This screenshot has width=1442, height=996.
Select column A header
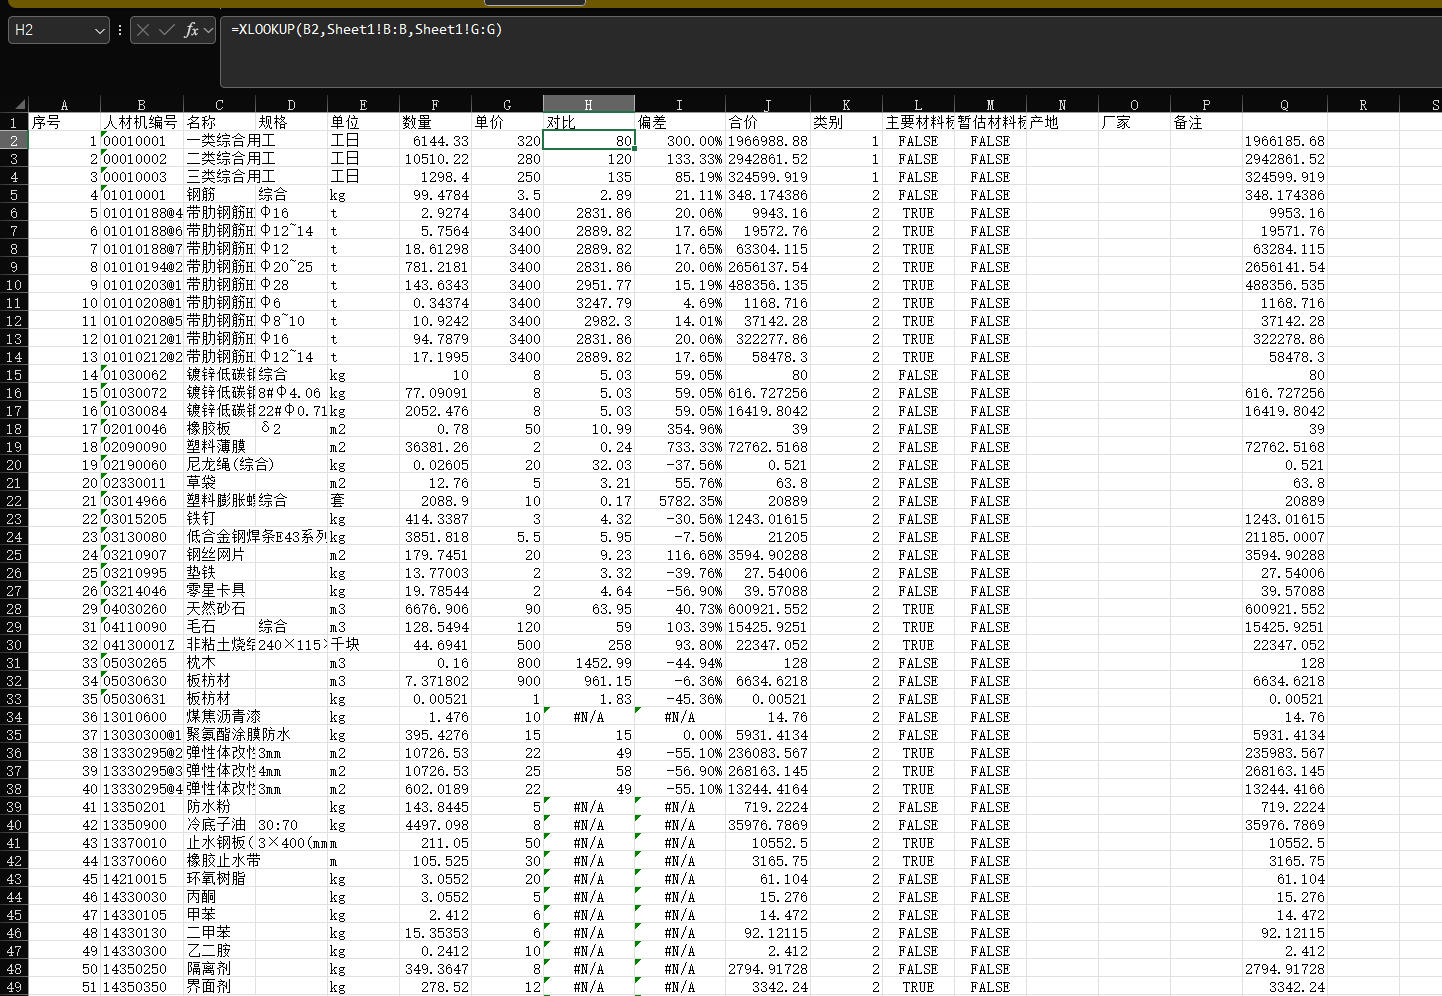[x=64, y=104]
